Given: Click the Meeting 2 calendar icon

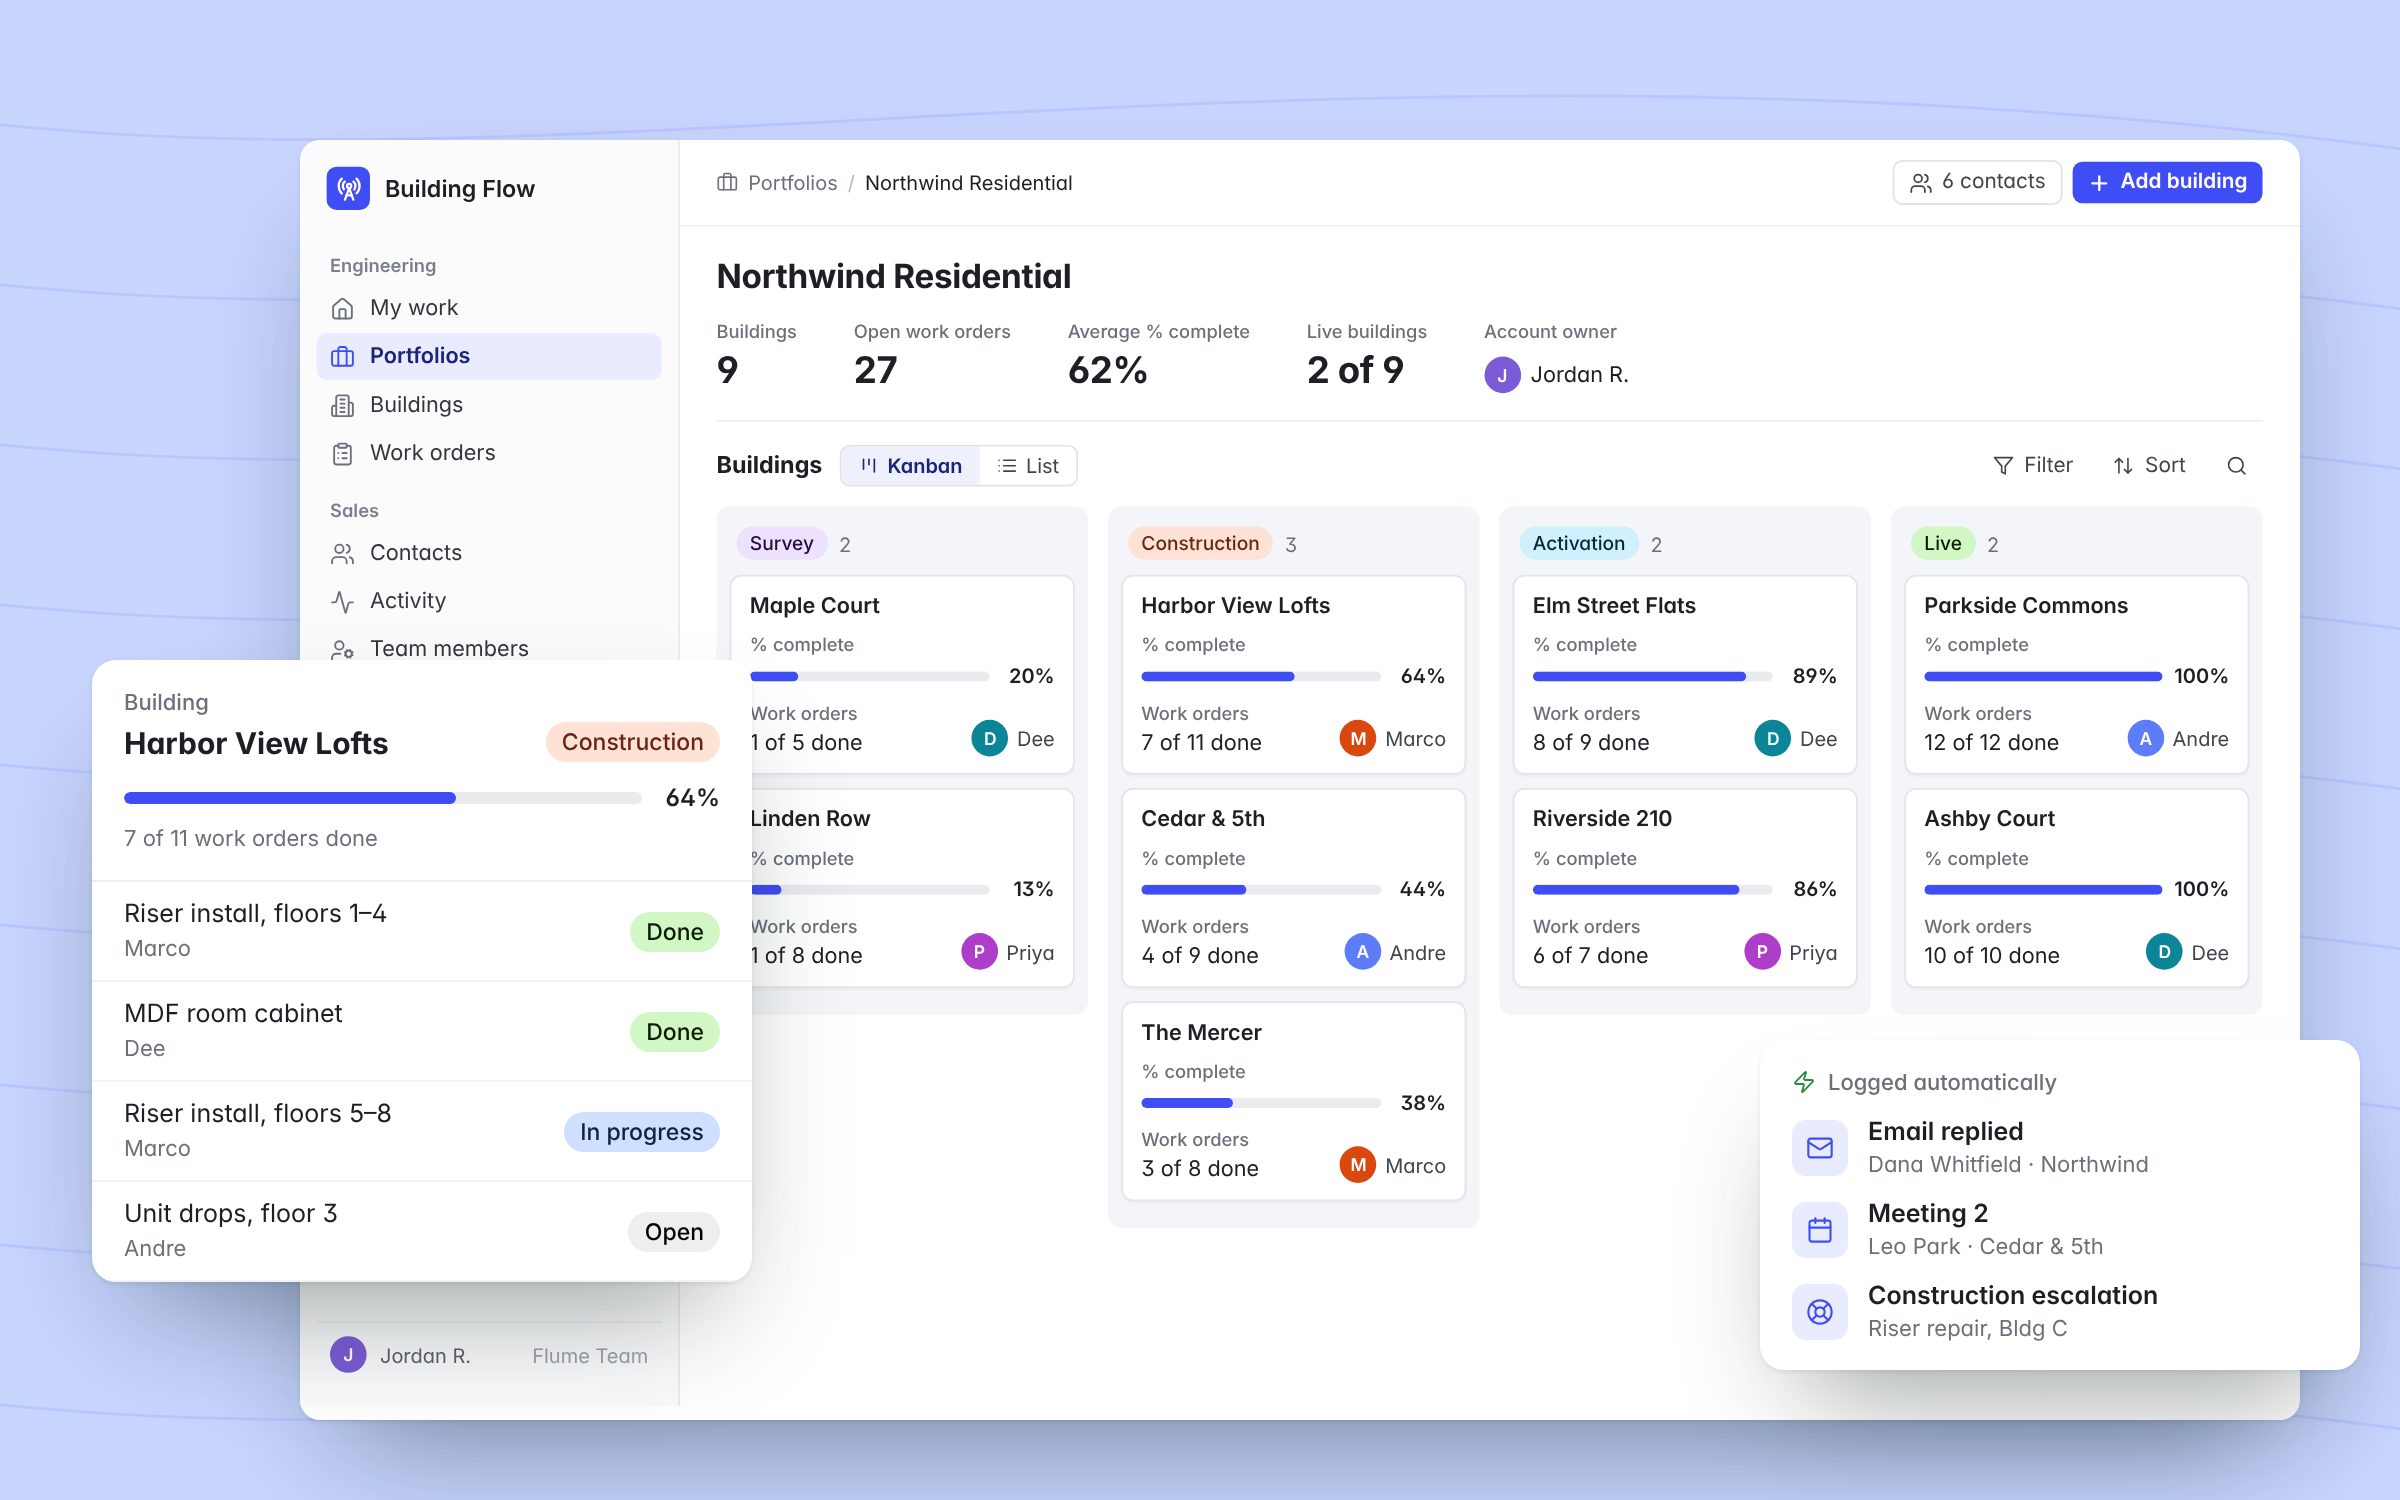Looking at the screenshot, I should [1820, 1230].
